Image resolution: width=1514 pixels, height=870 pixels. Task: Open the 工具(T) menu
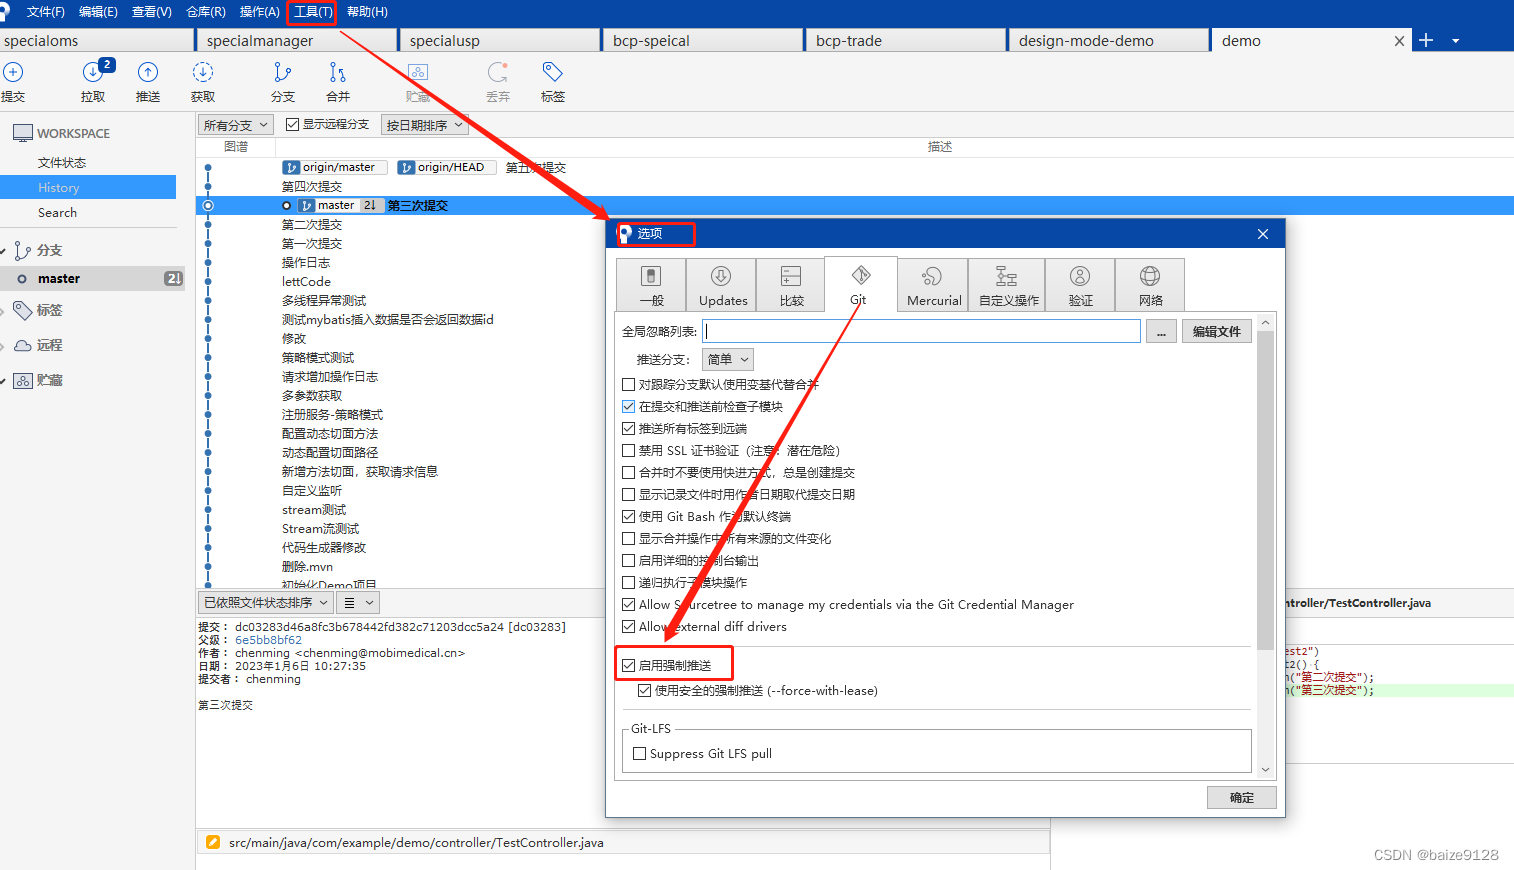(x=313, y=12)
